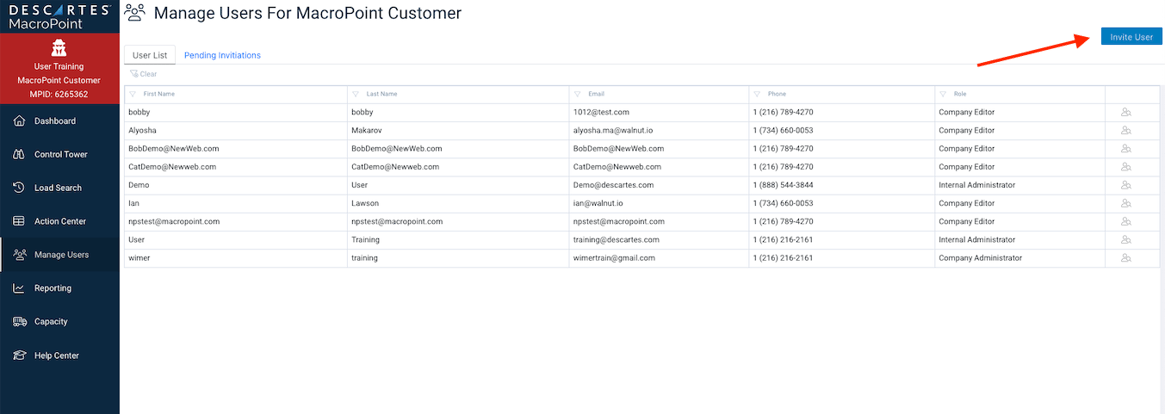Select email Demo@descartes.com
This screenshot has width=1165, height=414.
point(613,185)
